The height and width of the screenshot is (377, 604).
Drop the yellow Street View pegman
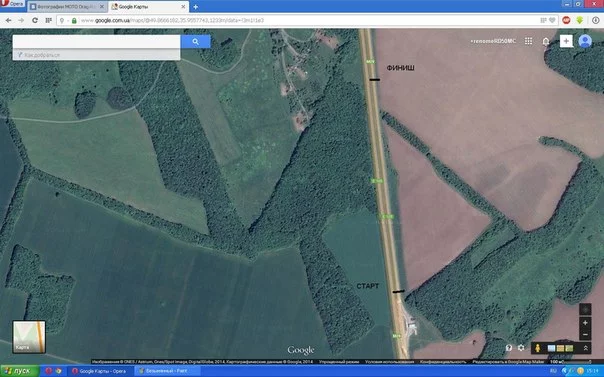tap(537, 348)
